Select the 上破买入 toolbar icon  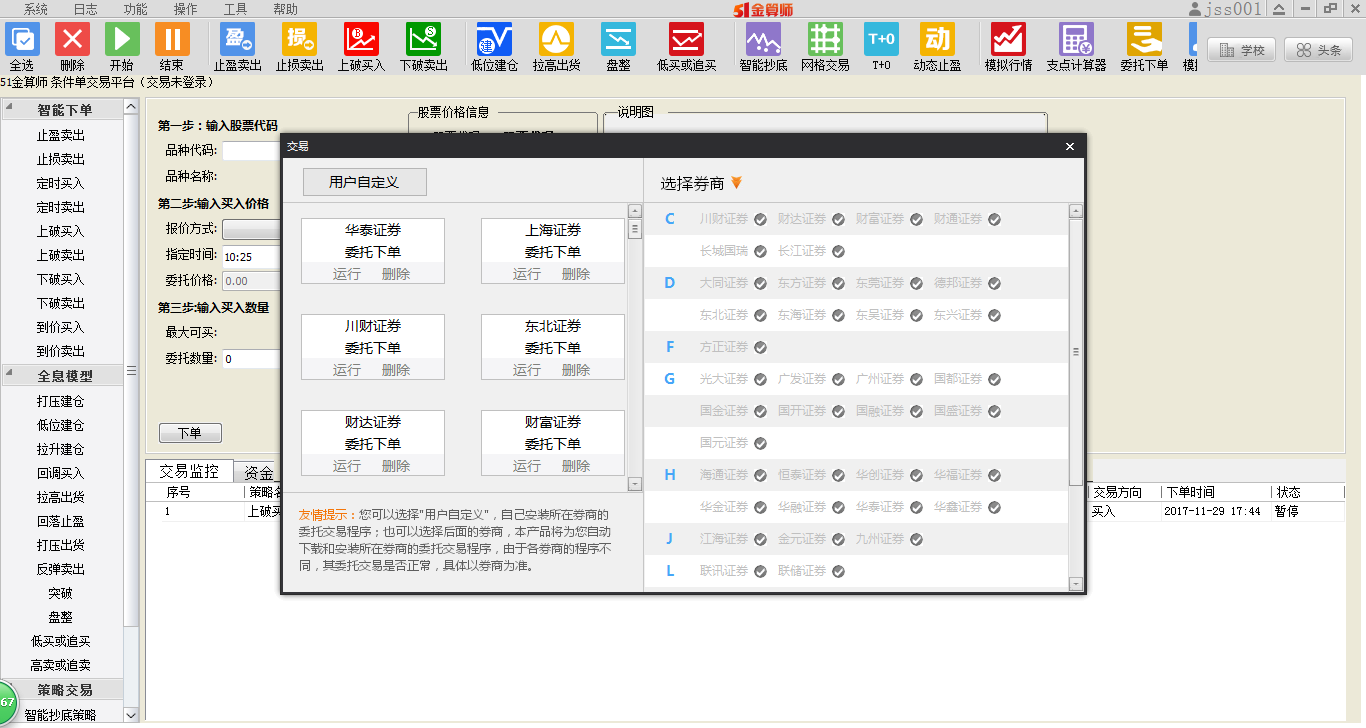pos(361,40)
